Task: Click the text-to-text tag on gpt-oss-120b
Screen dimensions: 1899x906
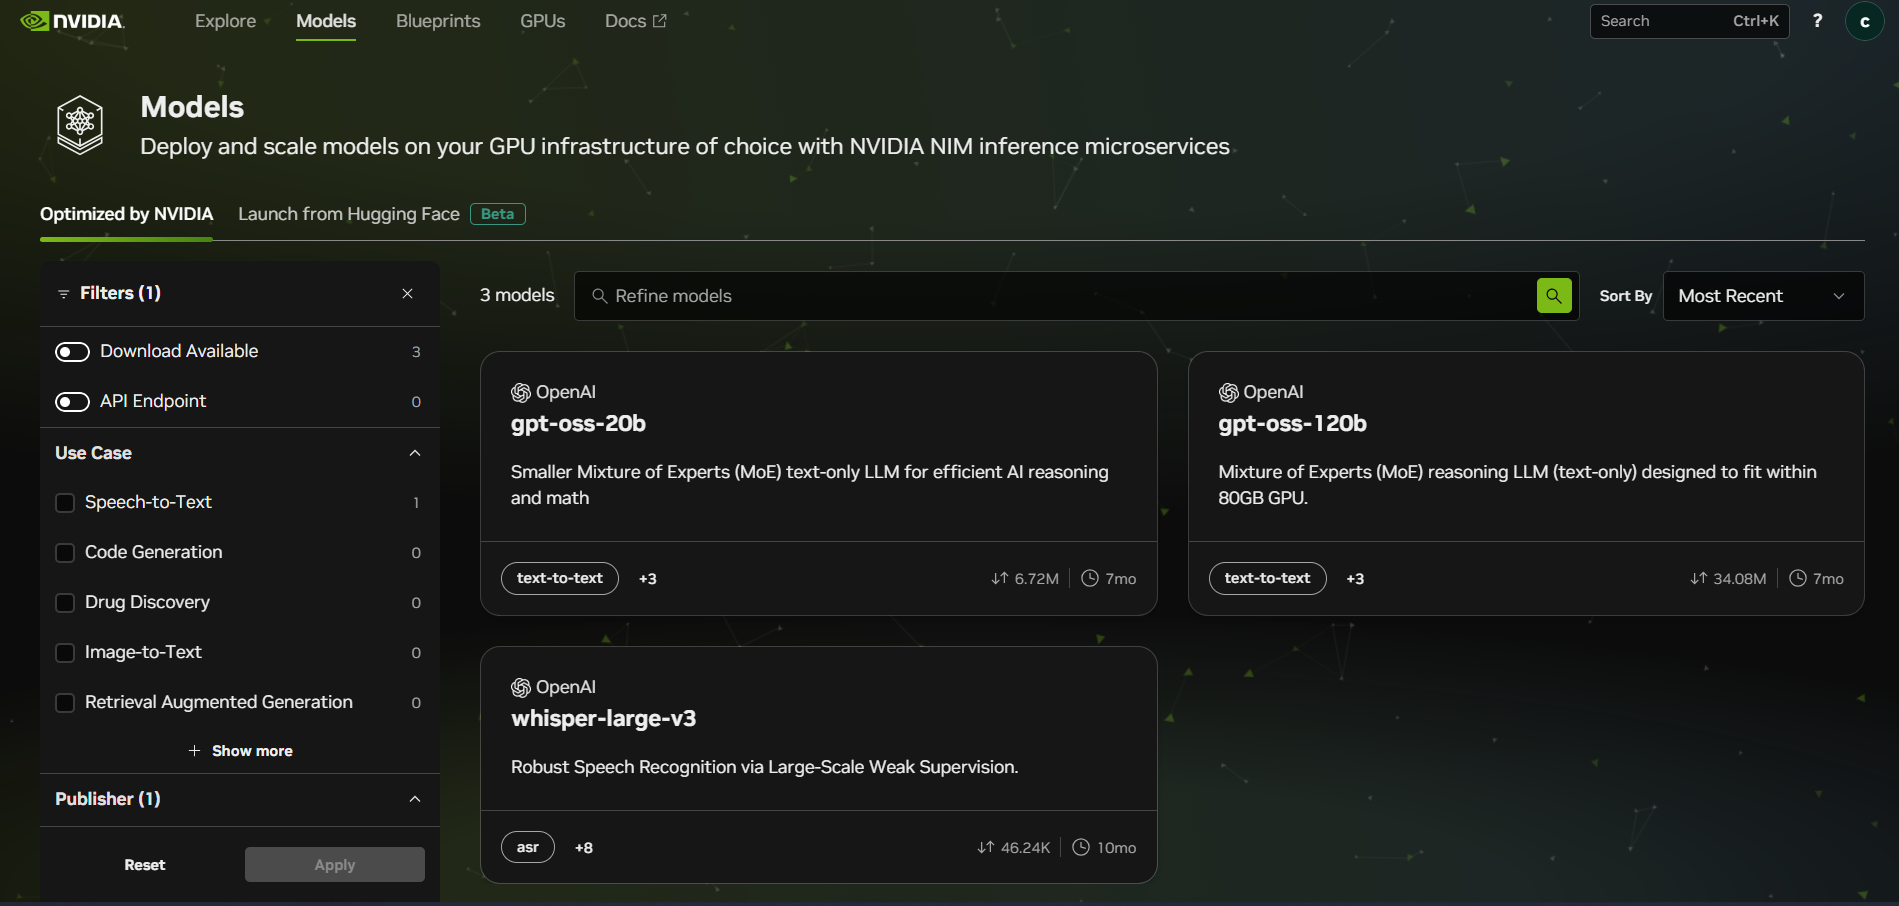Action: 1267,578
